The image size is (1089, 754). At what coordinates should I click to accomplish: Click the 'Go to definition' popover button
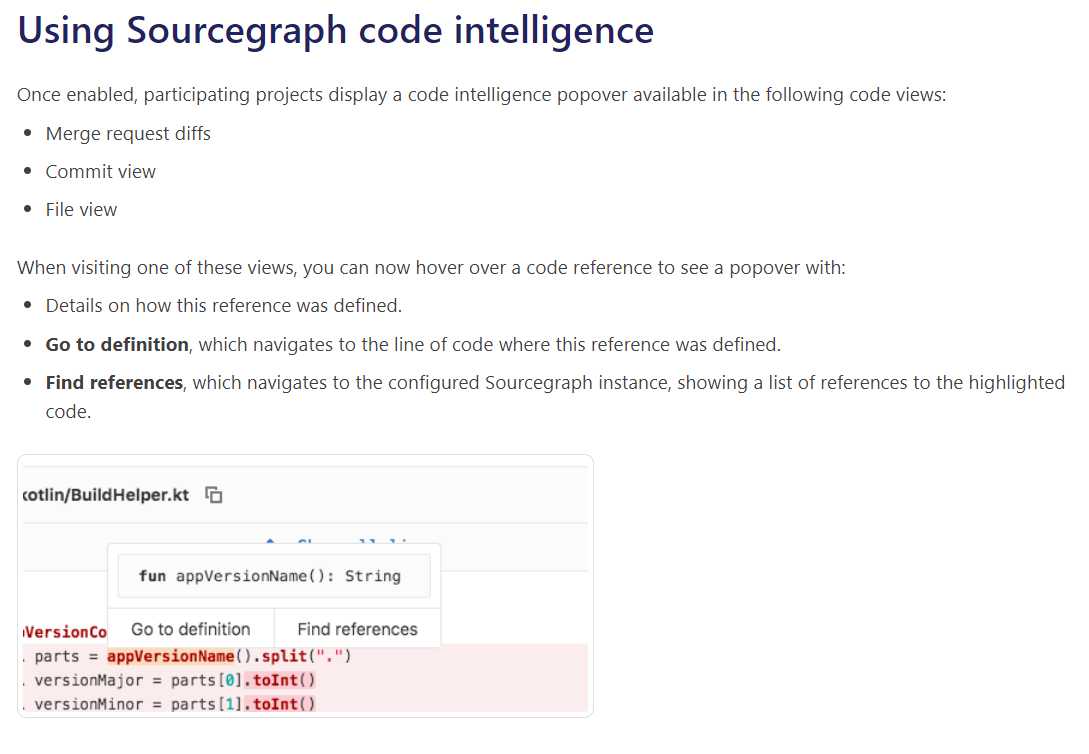(191, 629)
